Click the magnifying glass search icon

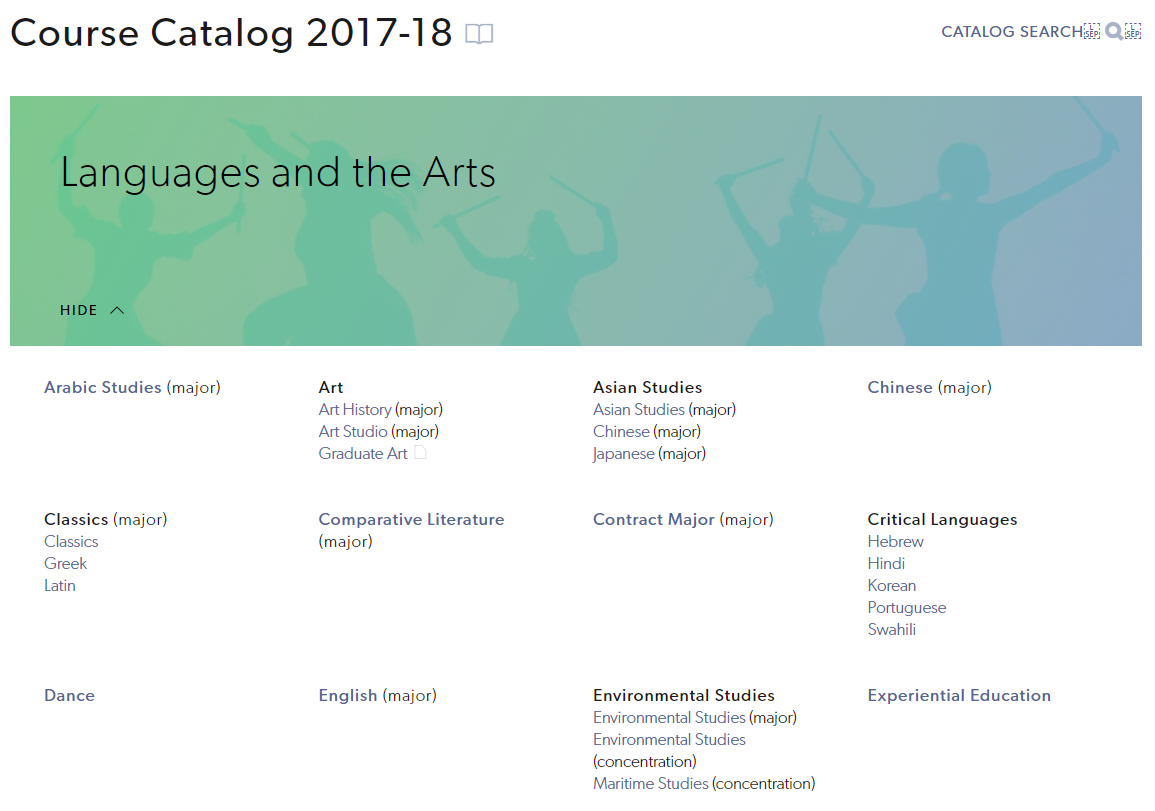tap(1114, 31)
